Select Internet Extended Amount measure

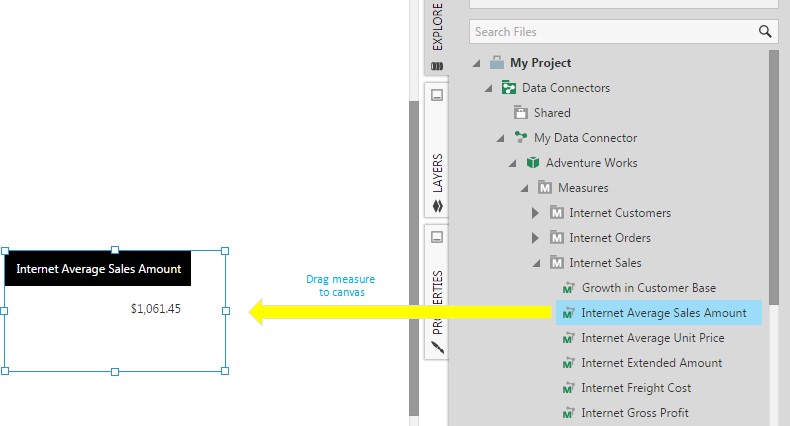click(x=651, y=363)
